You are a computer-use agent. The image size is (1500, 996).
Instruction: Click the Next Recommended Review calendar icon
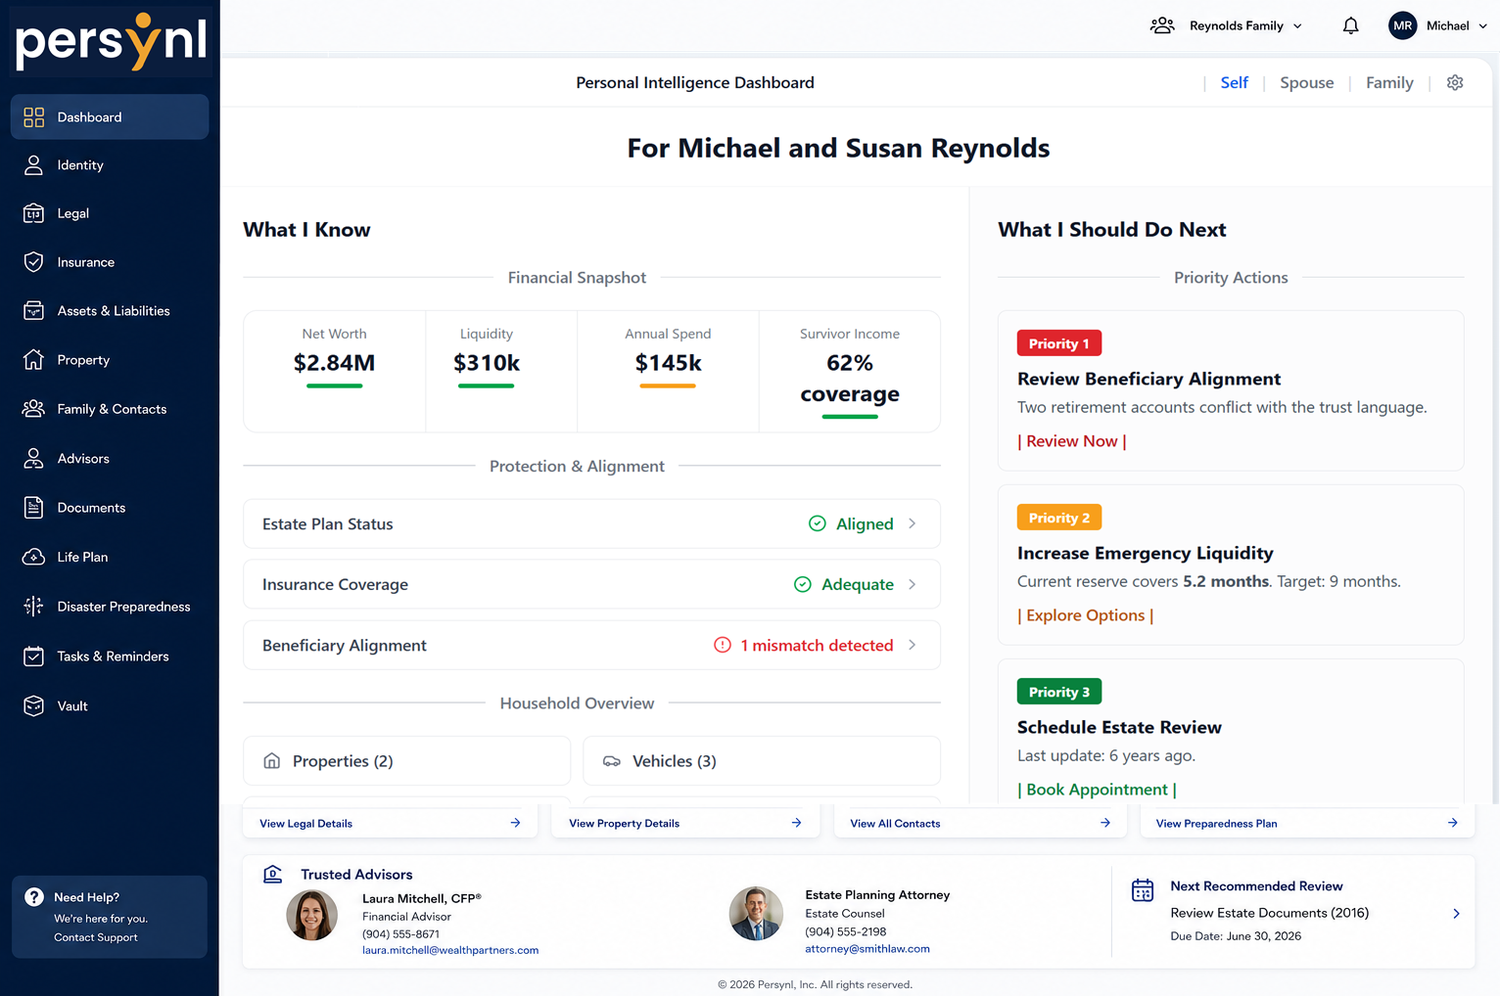point(1142,890)
